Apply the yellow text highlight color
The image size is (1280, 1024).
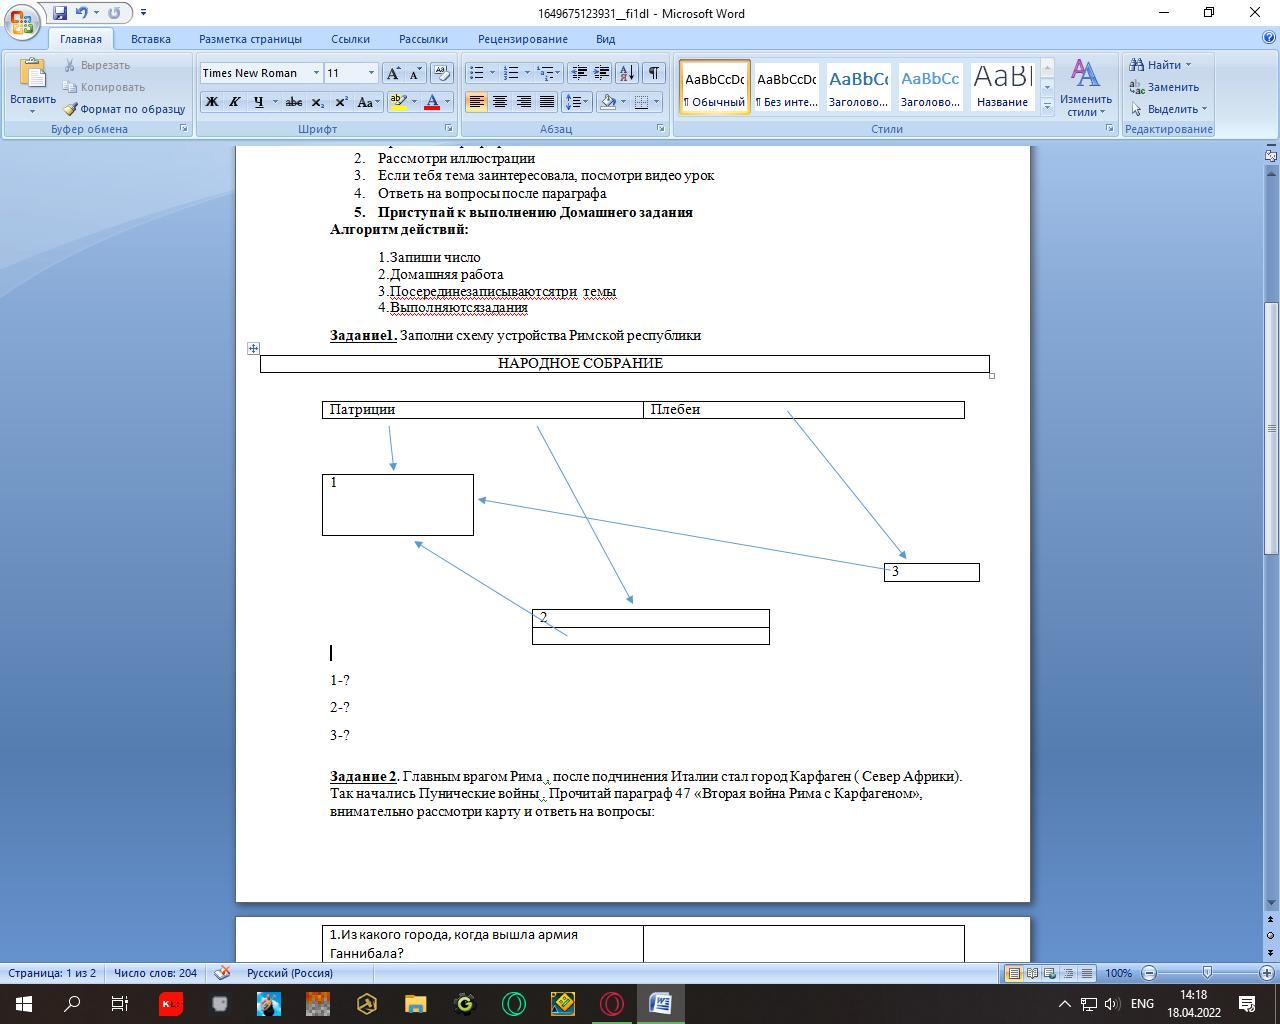click(x=399, y=102)
